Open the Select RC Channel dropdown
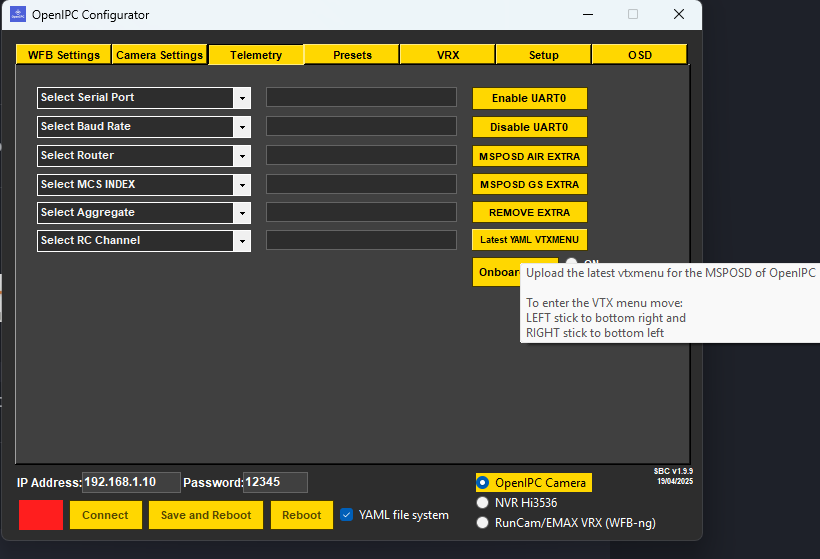 pos(242,241)
